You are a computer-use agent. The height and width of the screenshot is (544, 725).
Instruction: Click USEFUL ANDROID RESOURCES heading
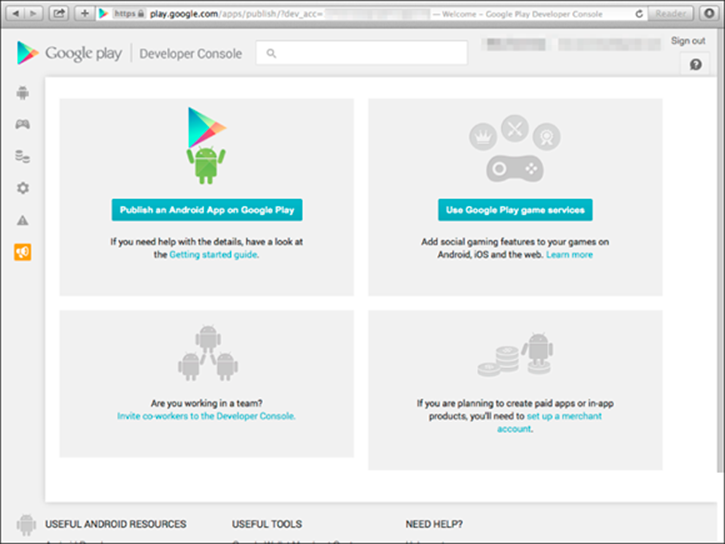[x=116, y=524]
